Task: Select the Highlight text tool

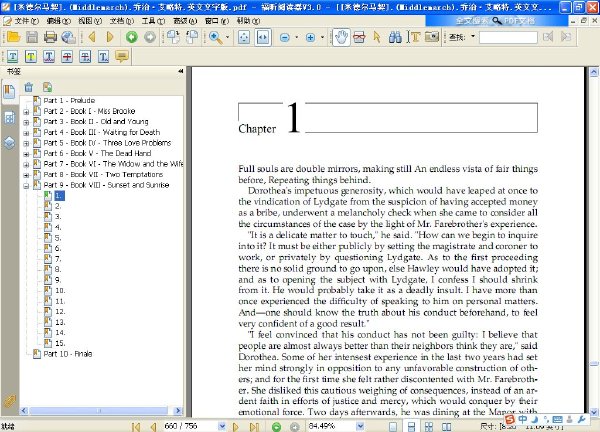Action: pyautogui.click(x=31, y=57)
